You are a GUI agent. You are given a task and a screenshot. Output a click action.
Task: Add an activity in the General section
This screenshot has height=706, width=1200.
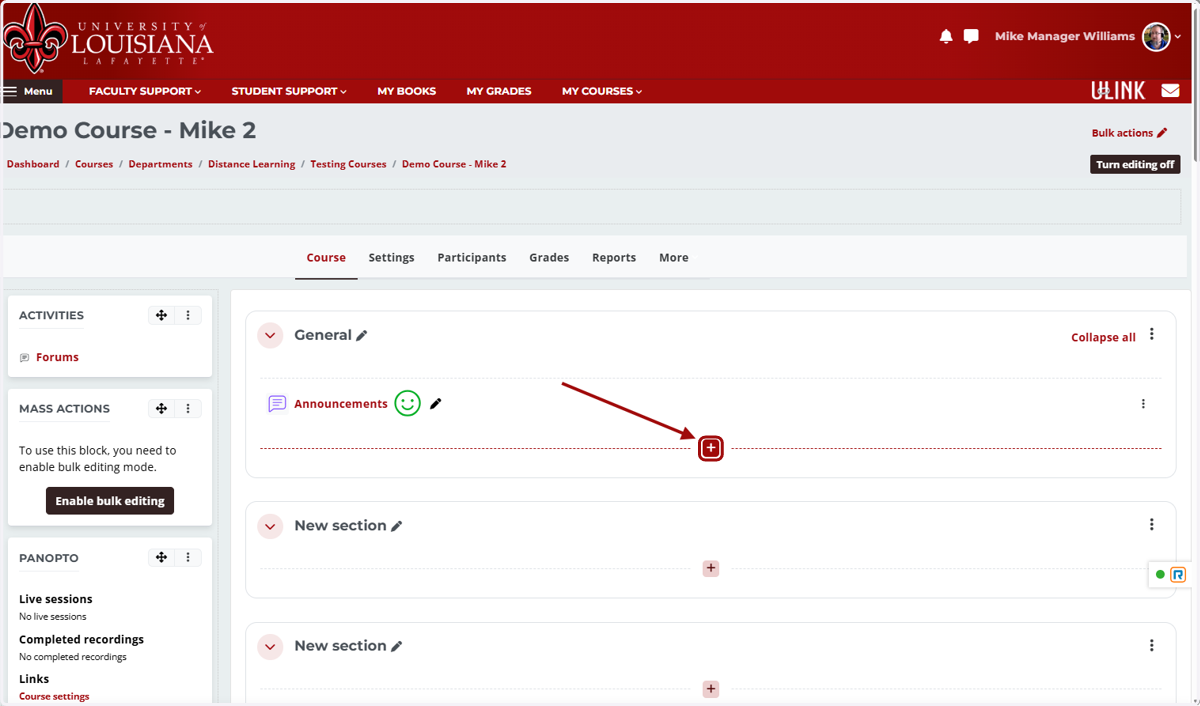pyautogui.click(x=711, y=448)
